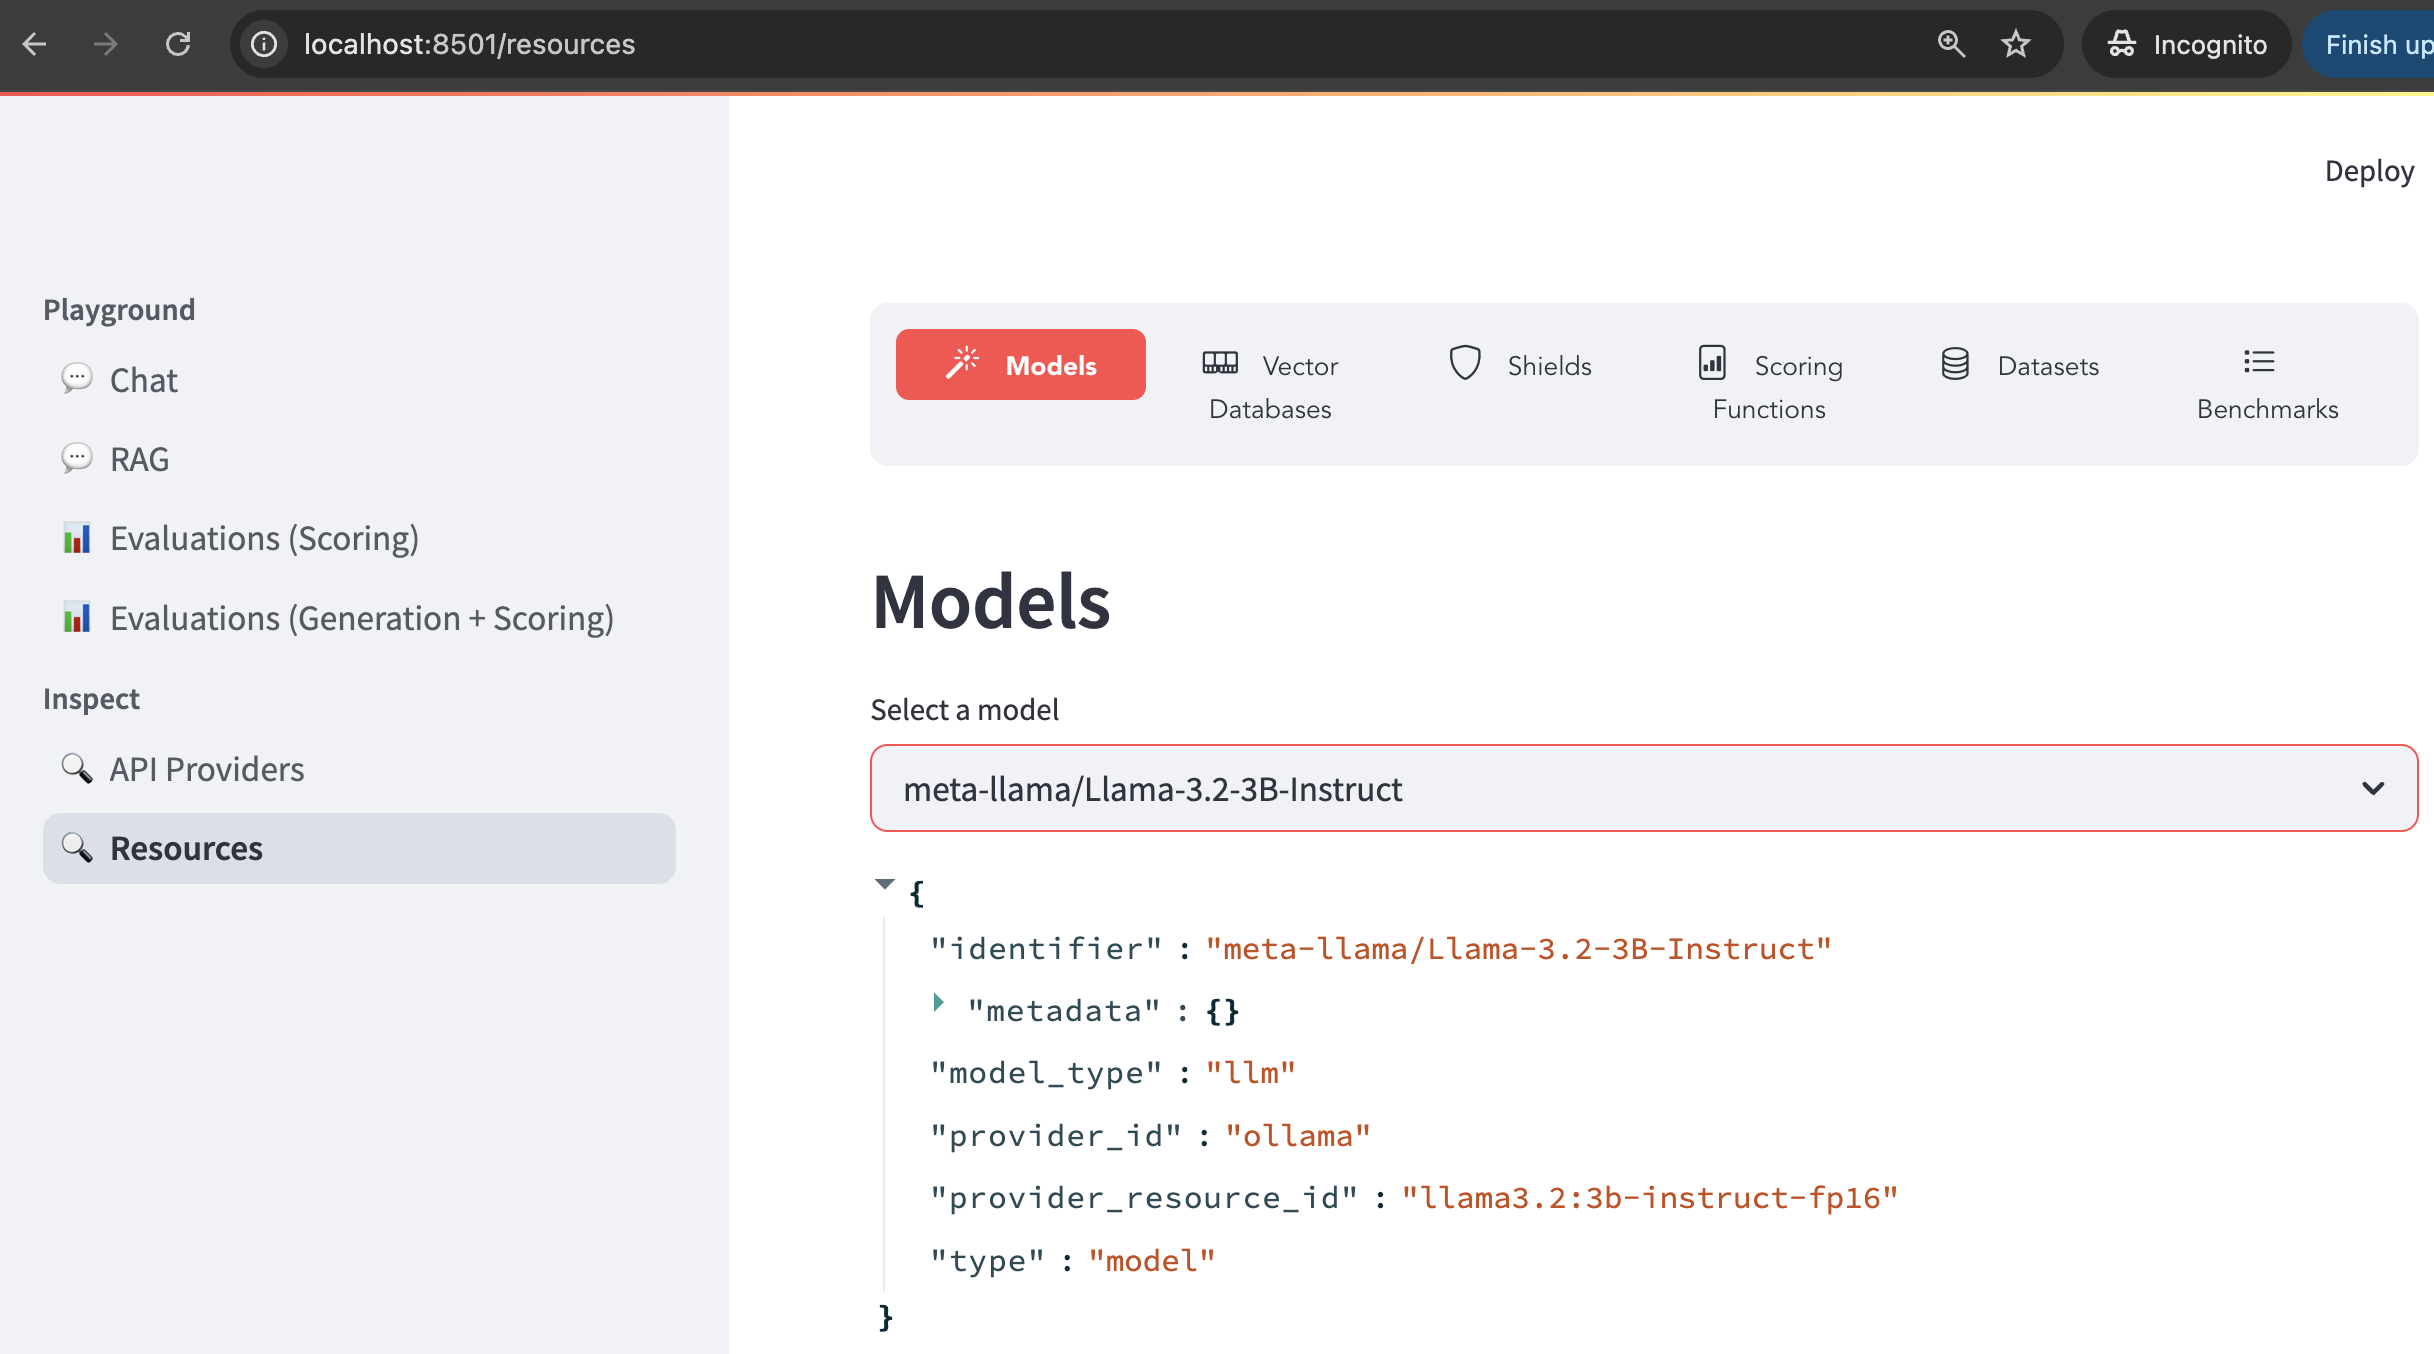This screenshot has height=1354, width=2434.
Task: Open Evaluations (Generation + Scoring) page
Action: pos(361,618)
